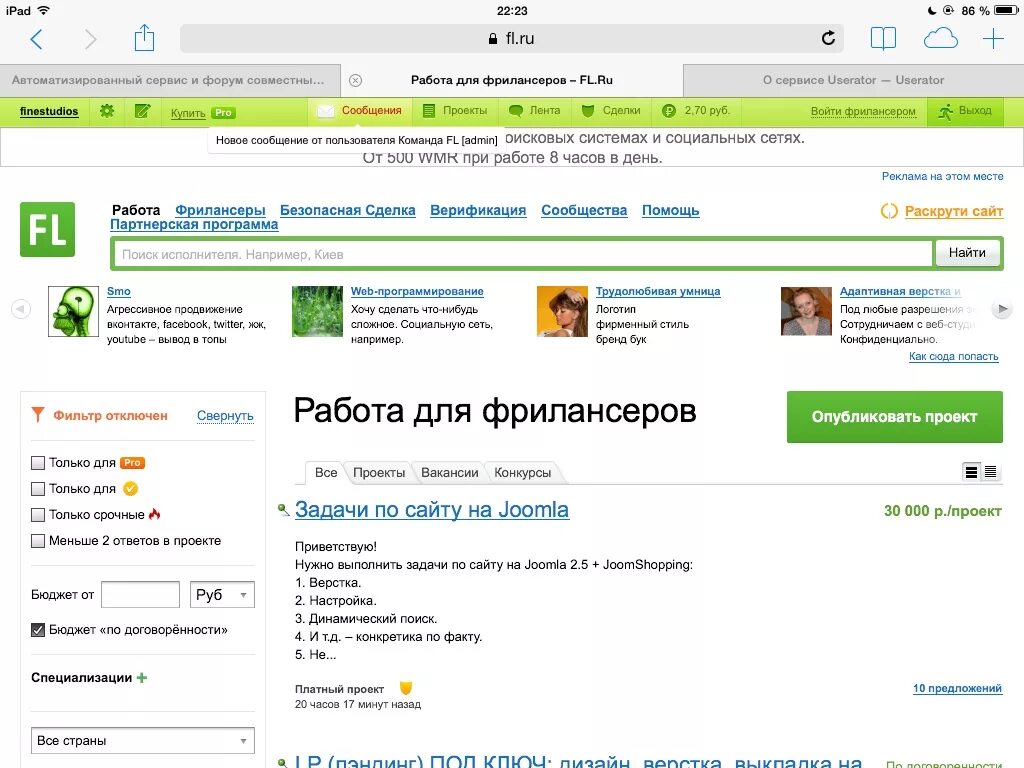Open Сделки in the green bar
Screen dimensions: 1024x768
pyautogui.click(x=611, y=110)
